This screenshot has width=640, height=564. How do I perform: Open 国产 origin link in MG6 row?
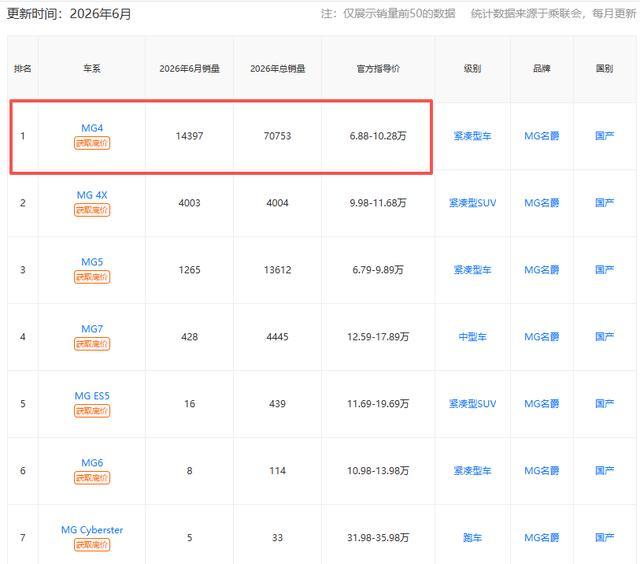[x=604, y=471]
